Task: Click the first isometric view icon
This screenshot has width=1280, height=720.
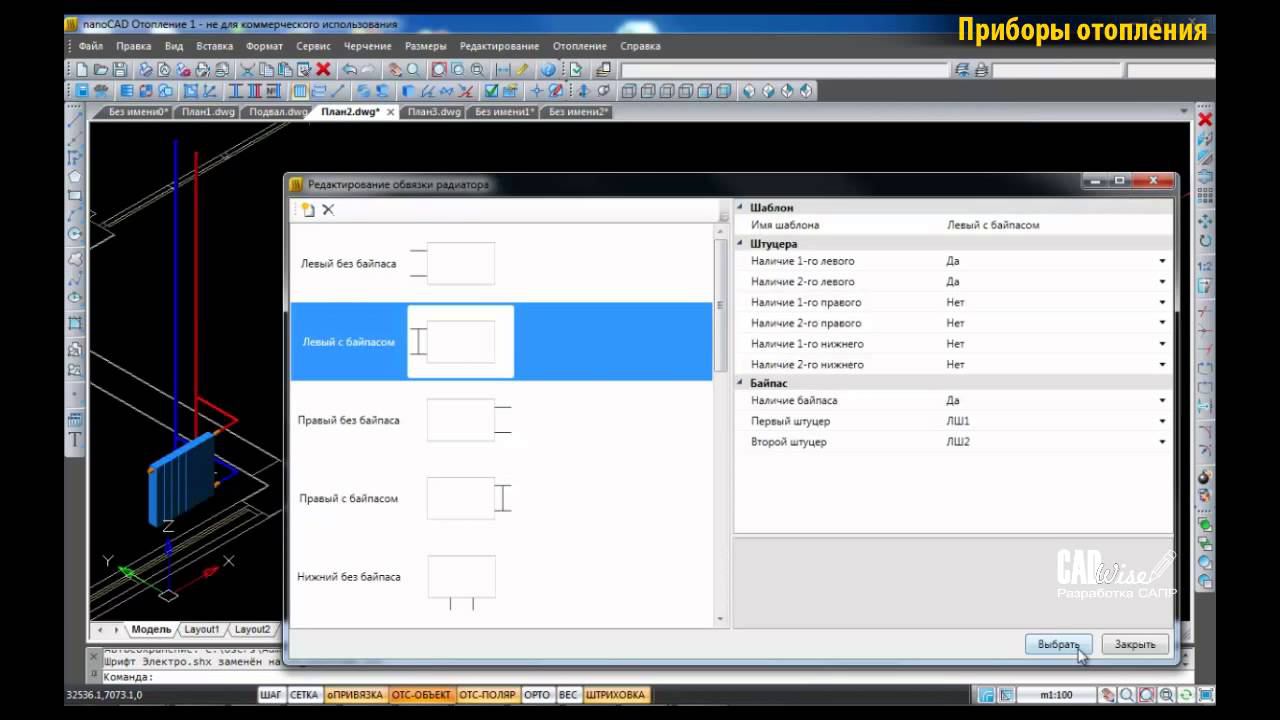Action: click(751, 91)
